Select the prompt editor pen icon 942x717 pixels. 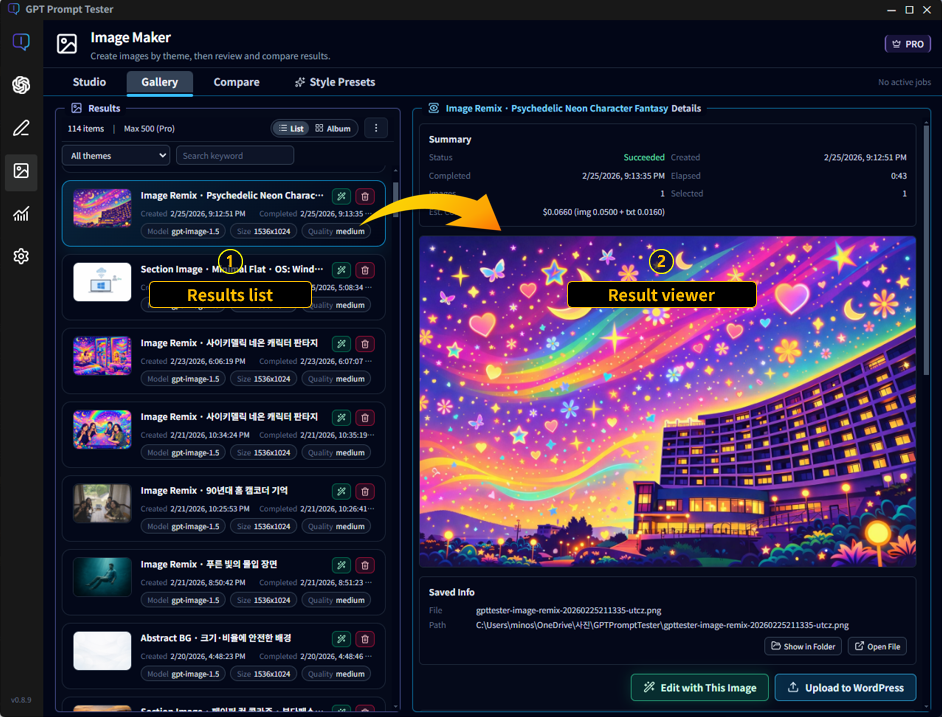(21, 128)
